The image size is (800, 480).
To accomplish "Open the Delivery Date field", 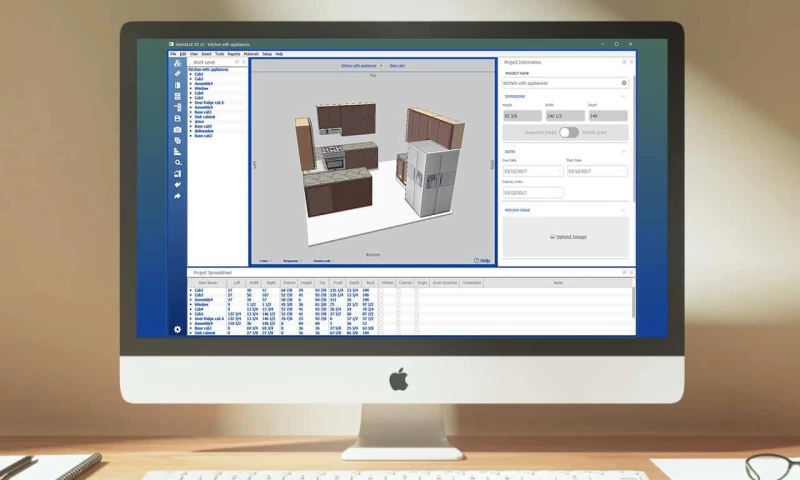I will pyautogui.click(x=533, y=192).
